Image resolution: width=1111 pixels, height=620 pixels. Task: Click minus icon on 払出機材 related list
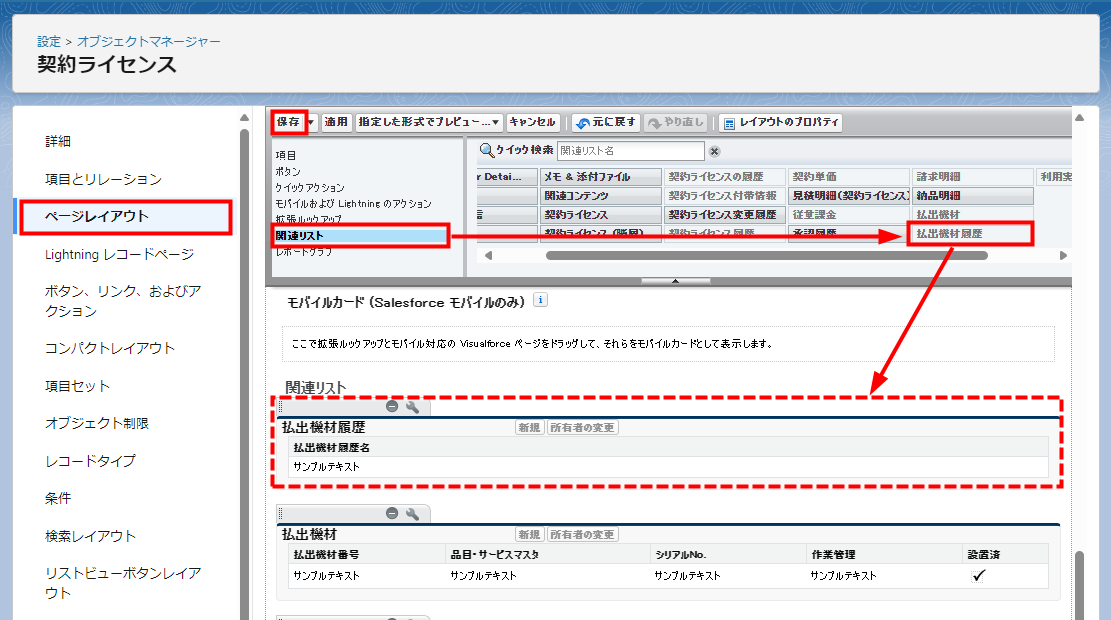[392, 514]
